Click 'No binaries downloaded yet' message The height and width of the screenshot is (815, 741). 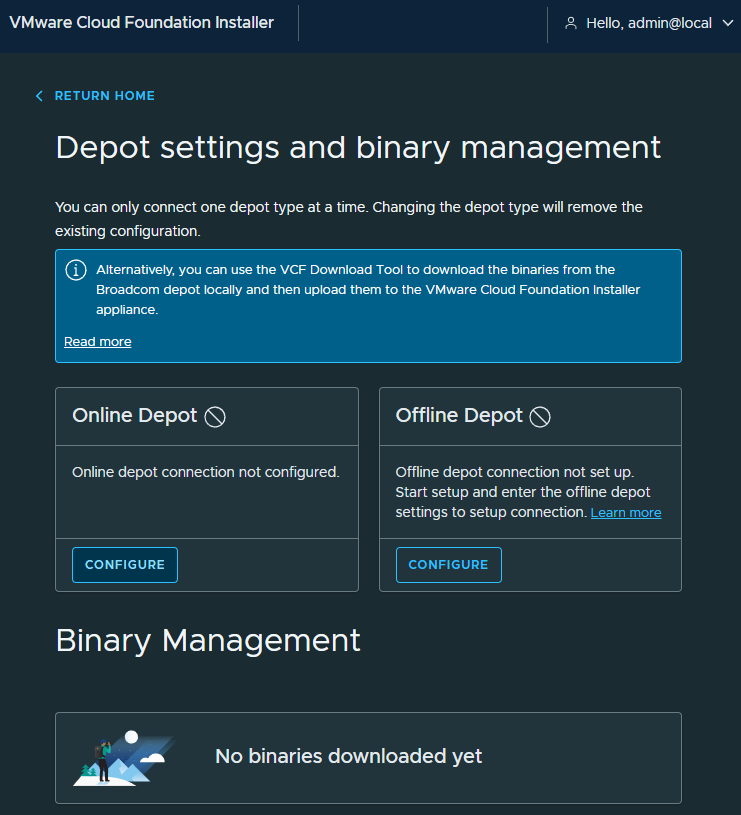(349, 757)
